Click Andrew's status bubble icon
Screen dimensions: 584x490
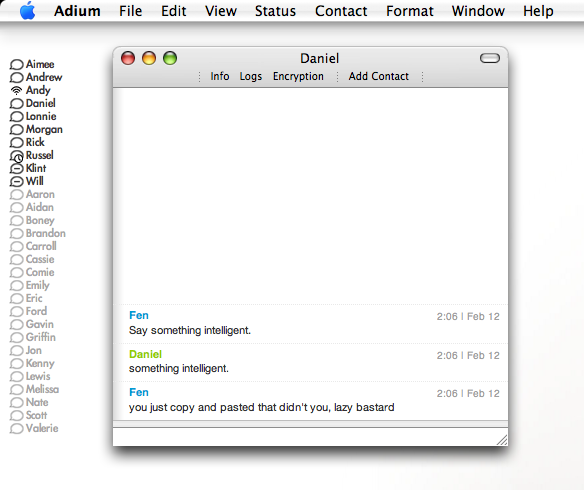tap(16, 78)
